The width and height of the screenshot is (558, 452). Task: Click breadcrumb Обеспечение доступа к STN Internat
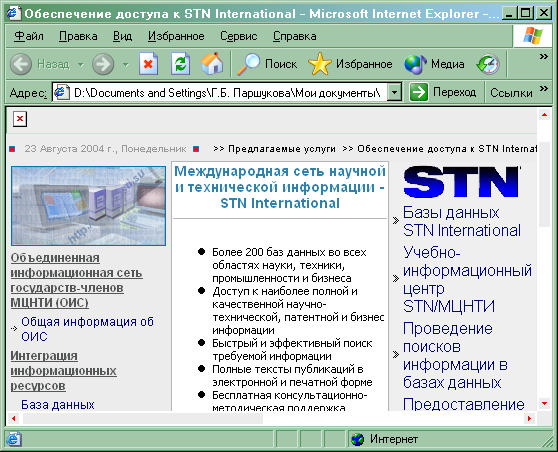[x=447, y=149]
